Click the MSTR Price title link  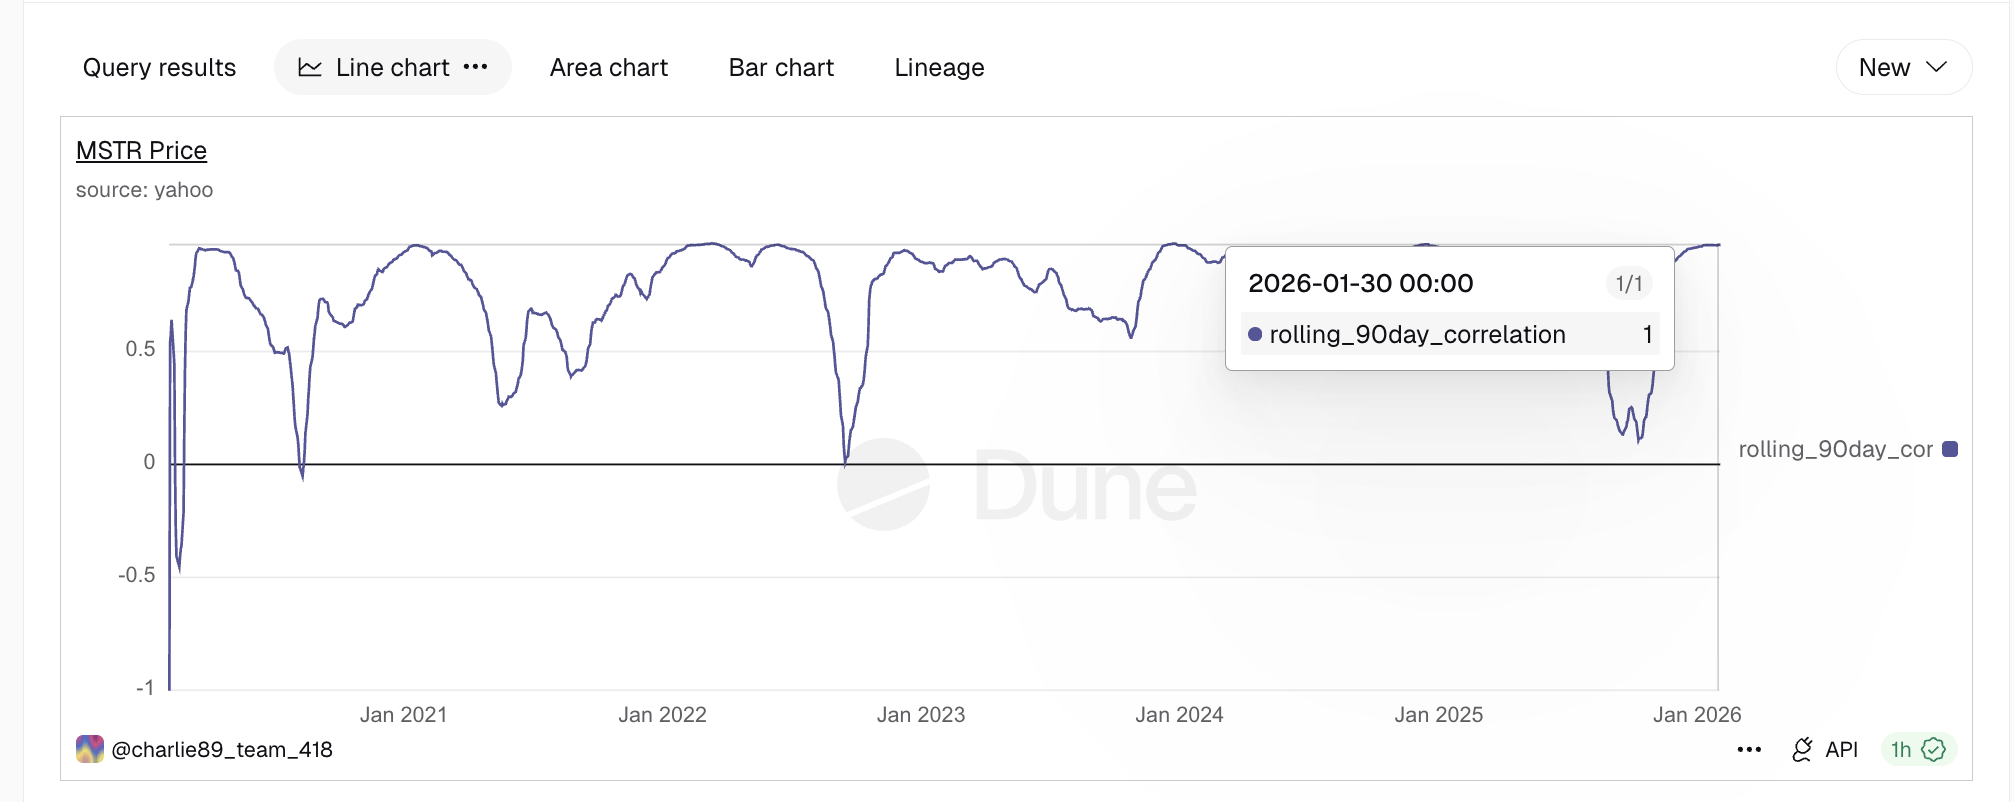click(x=141, y=149)
